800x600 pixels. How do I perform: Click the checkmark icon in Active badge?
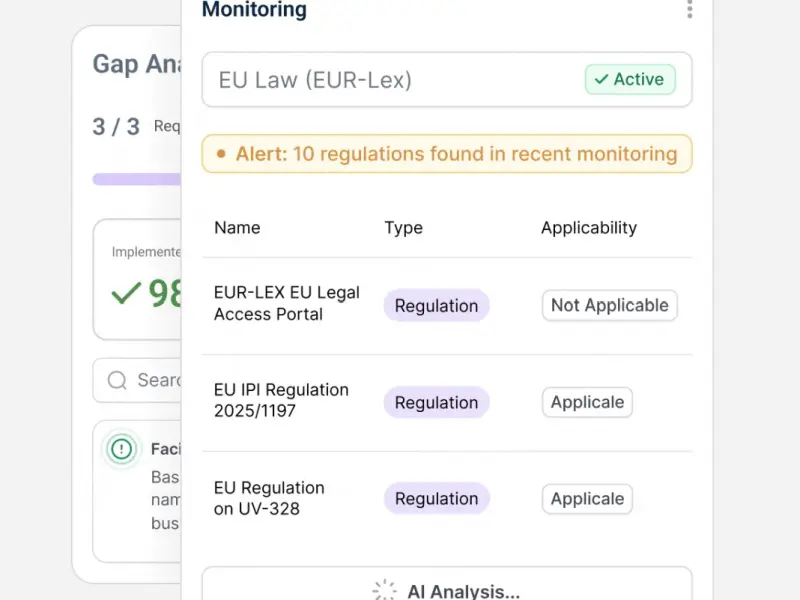602,79
